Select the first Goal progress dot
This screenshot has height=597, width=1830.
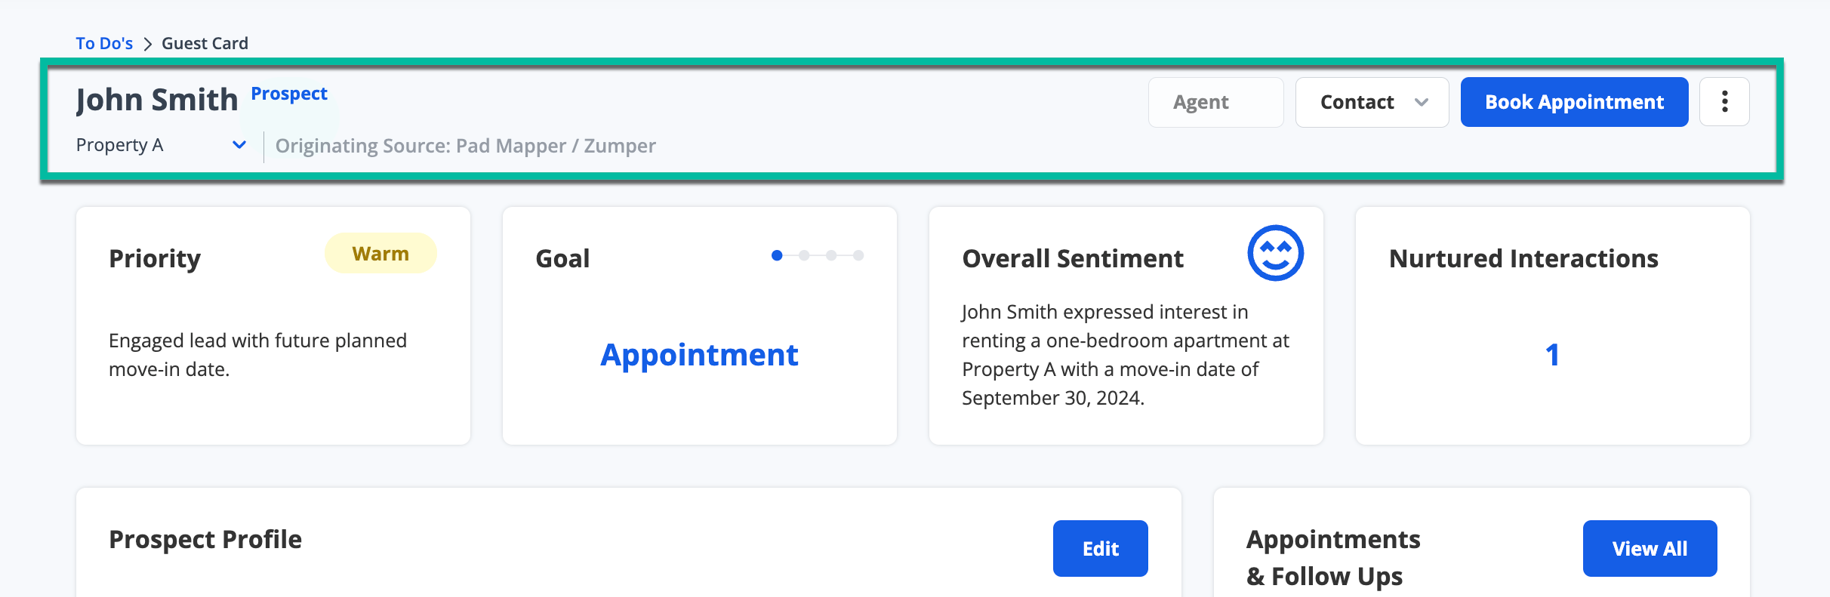pyautogui.click(x=777, y=256)
